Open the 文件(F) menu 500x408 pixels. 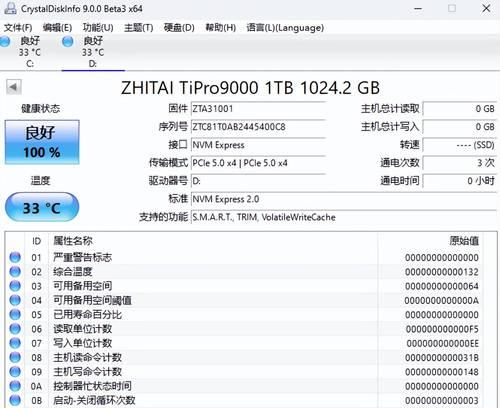tap(18, 28)
